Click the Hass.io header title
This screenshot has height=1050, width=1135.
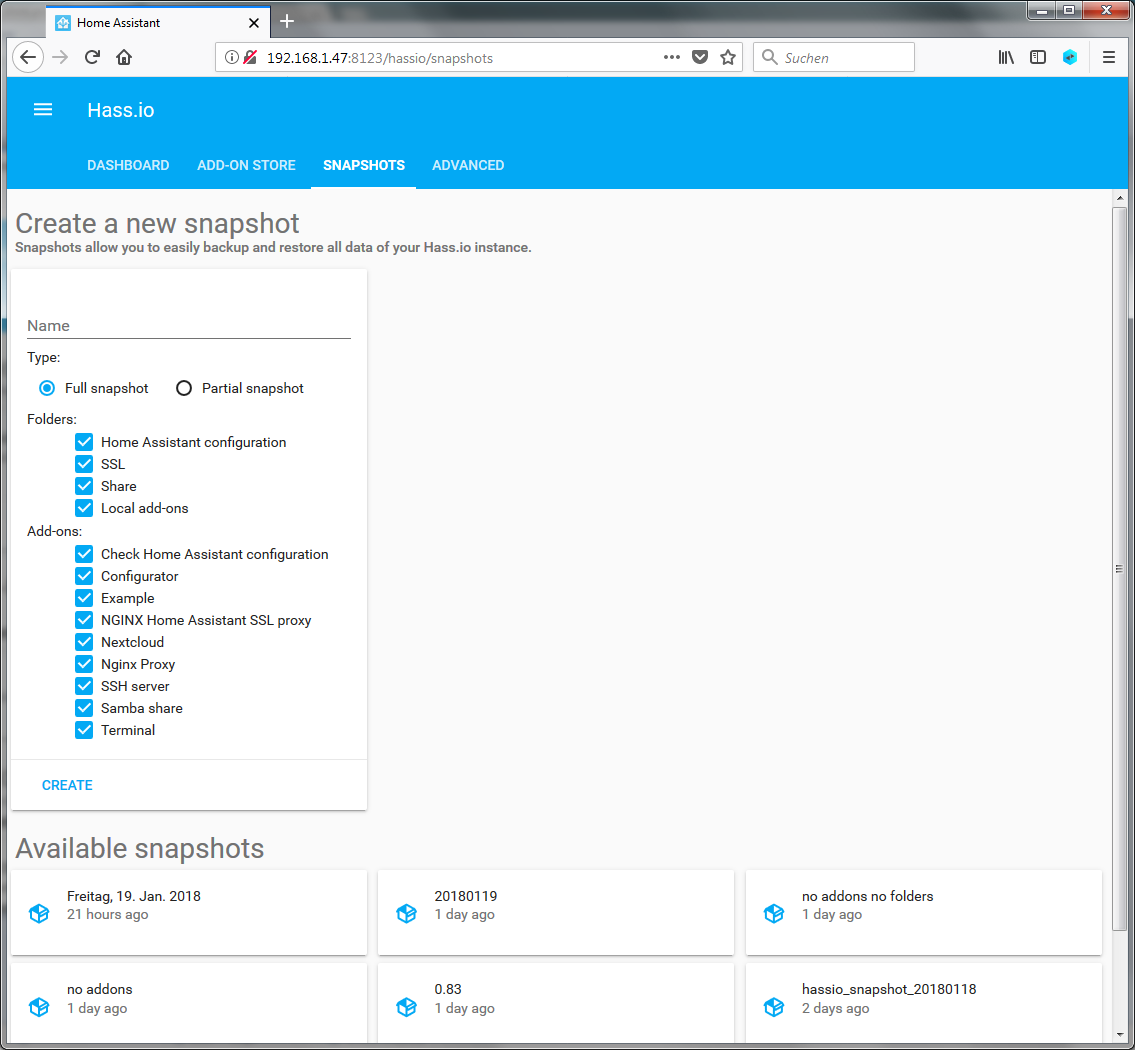121,110
